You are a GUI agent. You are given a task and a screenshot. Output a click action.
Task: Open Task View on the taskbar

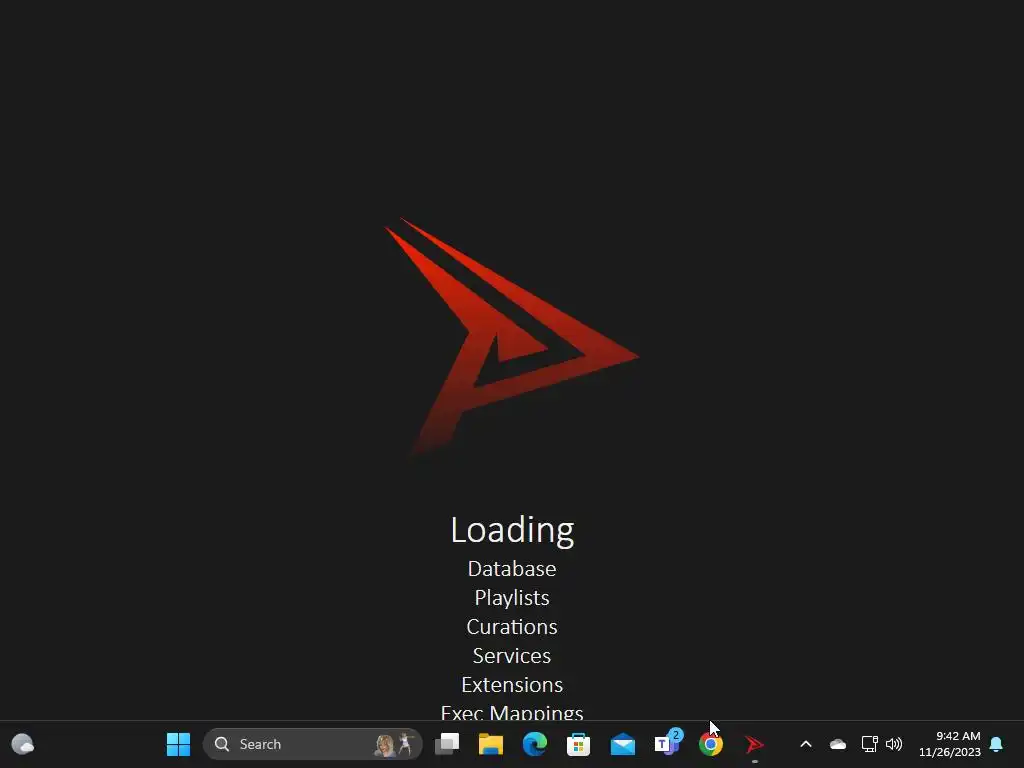(x=447, y=744)
